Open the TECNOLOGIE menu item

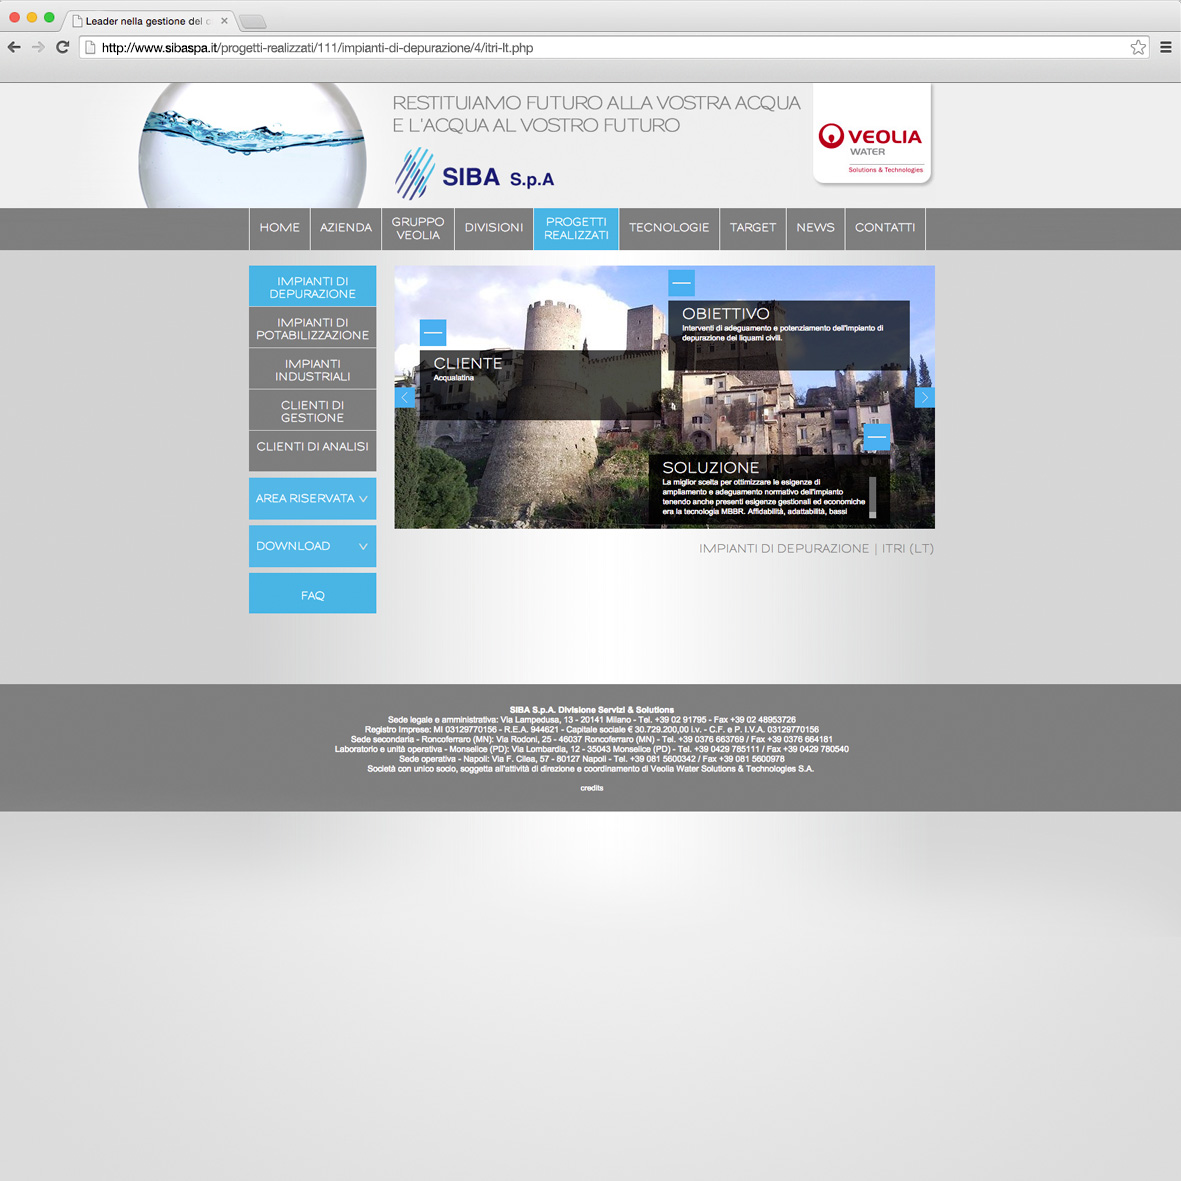(669, 228)
